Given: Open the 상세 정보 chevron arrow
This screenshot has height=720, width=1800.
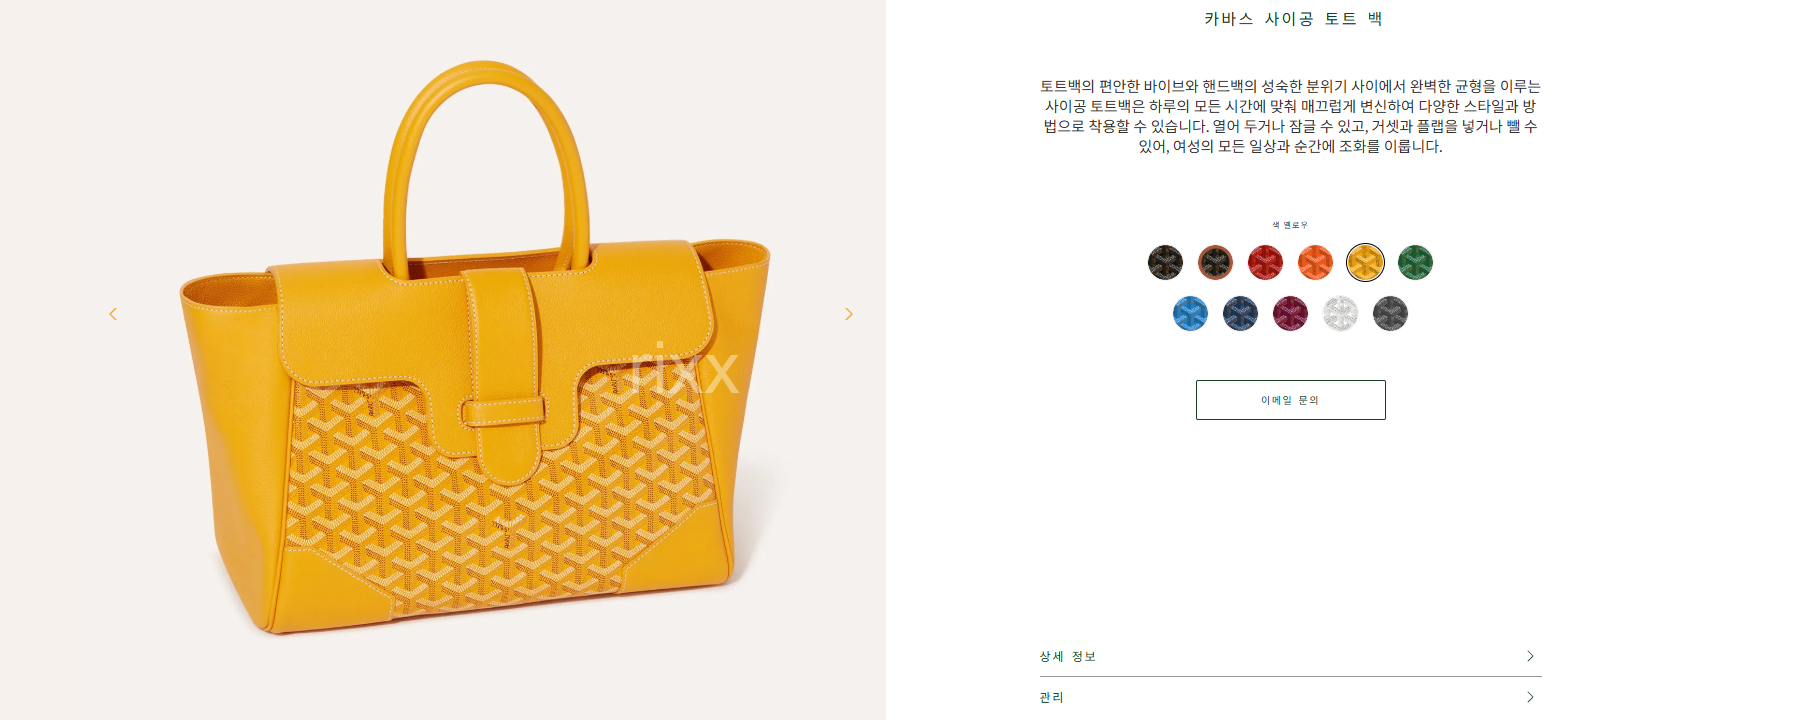Looking at the screenshot, I should [1530, 656].
